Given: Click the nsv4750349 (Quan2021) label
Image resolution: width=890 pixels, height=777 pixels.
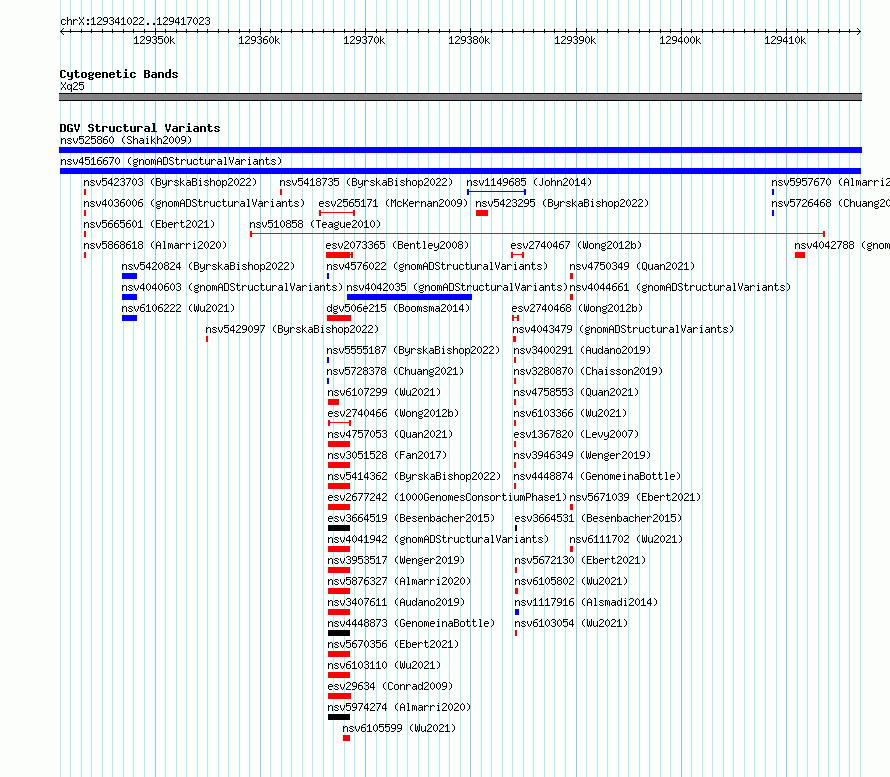Looking at the screenshot, I should pos(632,266).
